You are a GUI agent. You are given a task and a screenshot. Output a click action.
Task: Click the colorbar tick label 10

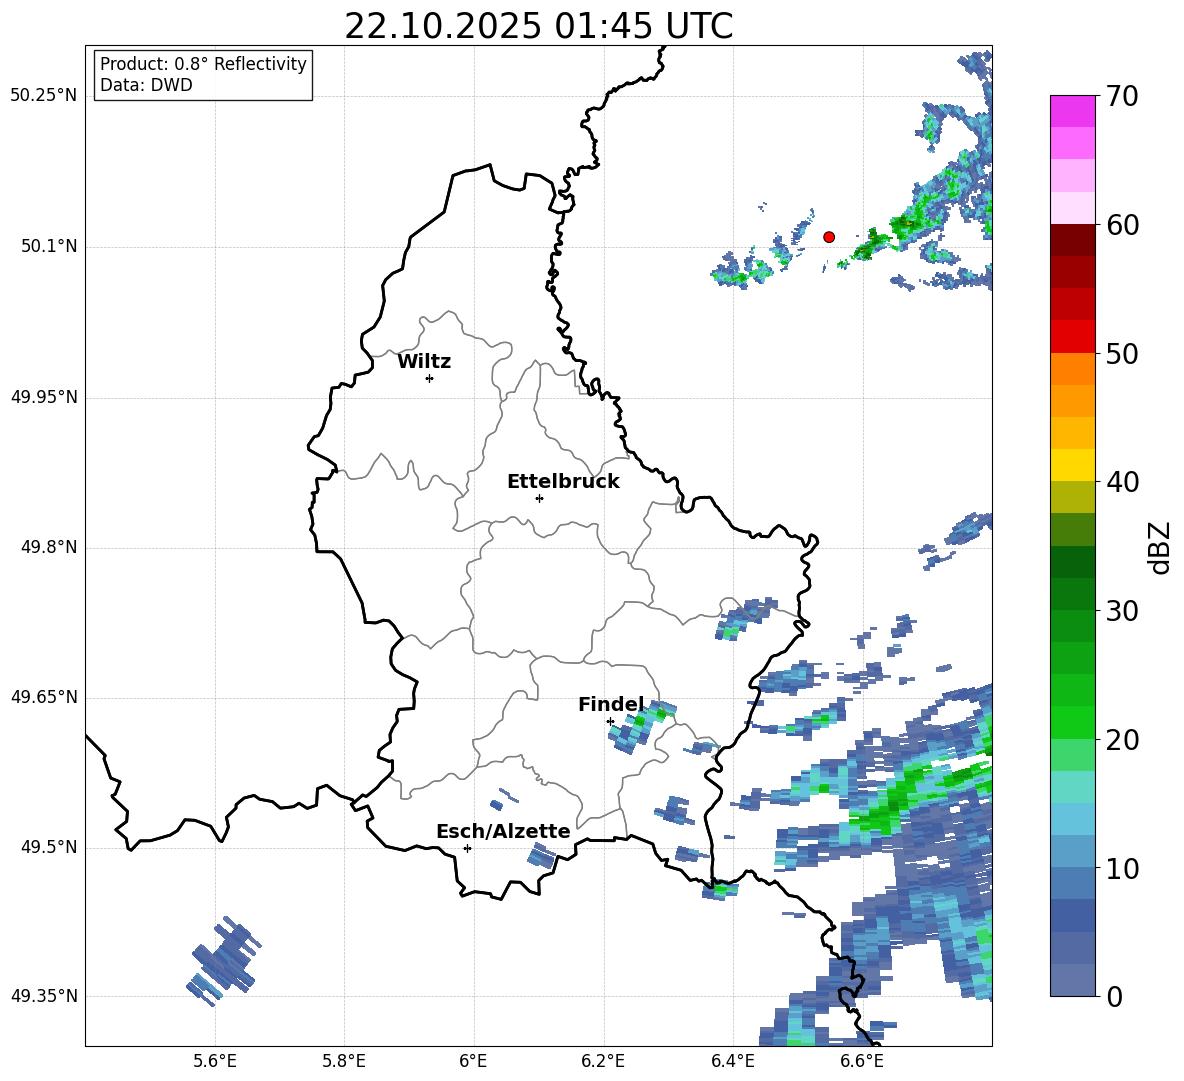pyautogui.click(x=1122, y=869)
